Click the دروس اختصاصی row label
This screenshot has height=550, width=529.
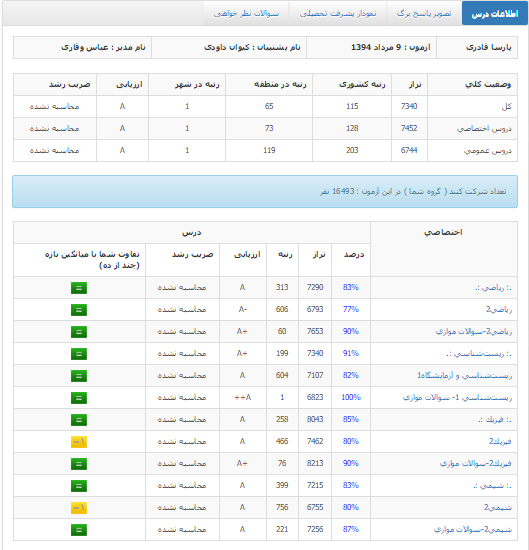click(484, 129)
